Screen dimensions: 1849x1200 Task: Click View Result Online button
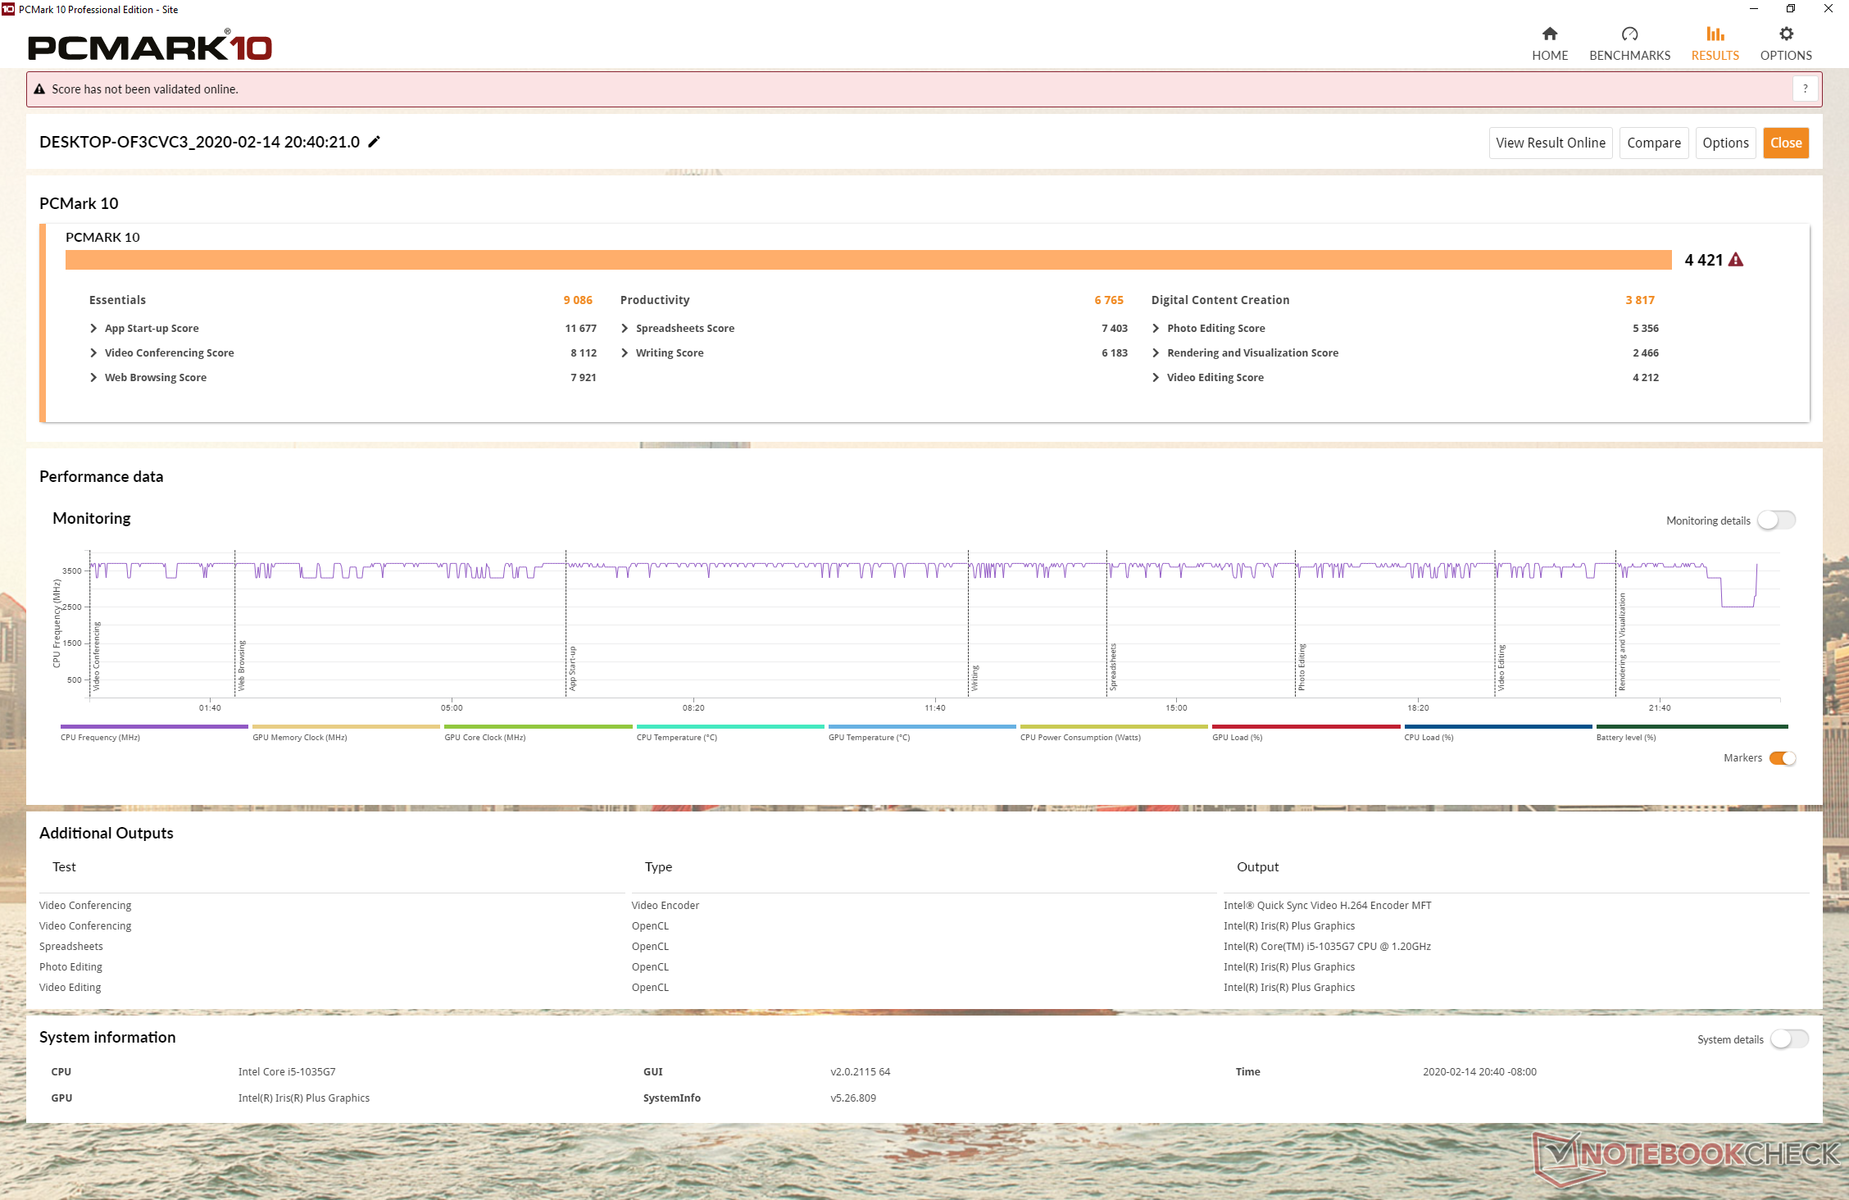(x=1550, y=143)
